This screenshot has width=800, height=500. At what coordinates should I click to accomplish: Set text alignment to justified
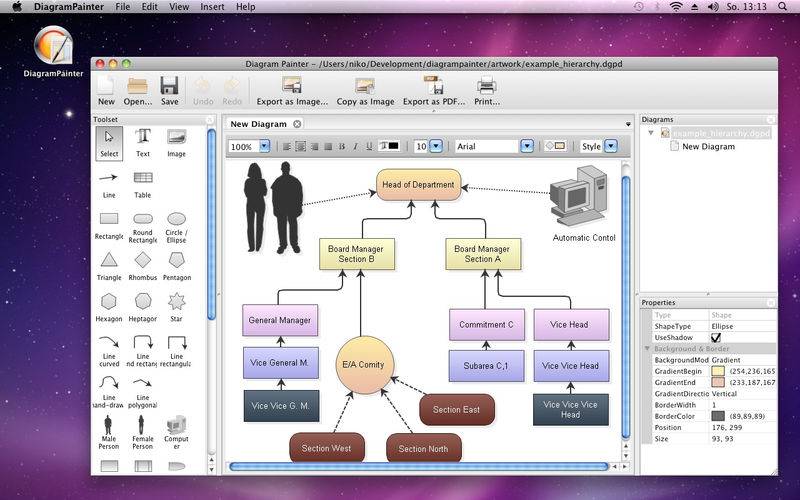tap(328, 146)
